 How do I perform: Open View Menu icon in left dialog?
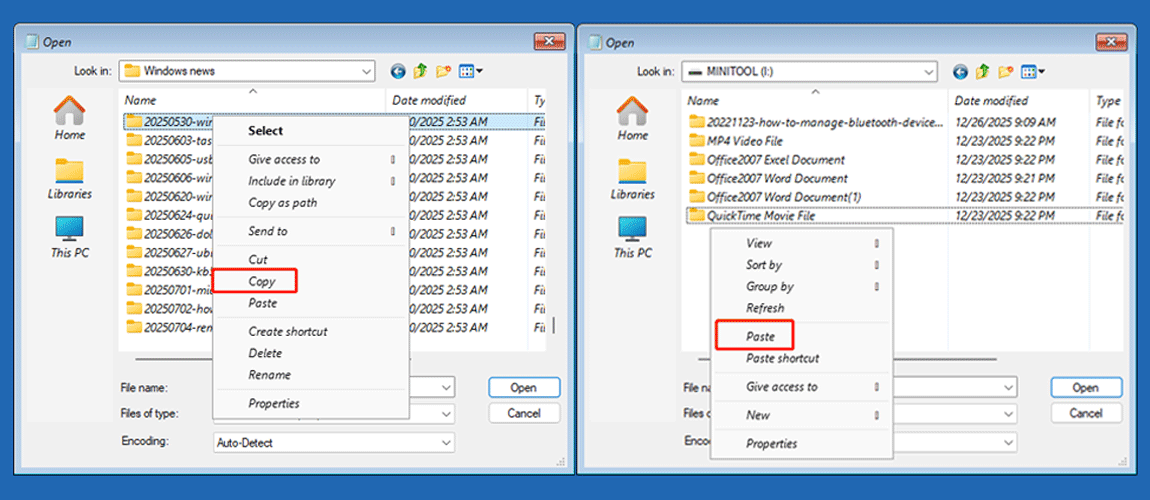point(470,71)
